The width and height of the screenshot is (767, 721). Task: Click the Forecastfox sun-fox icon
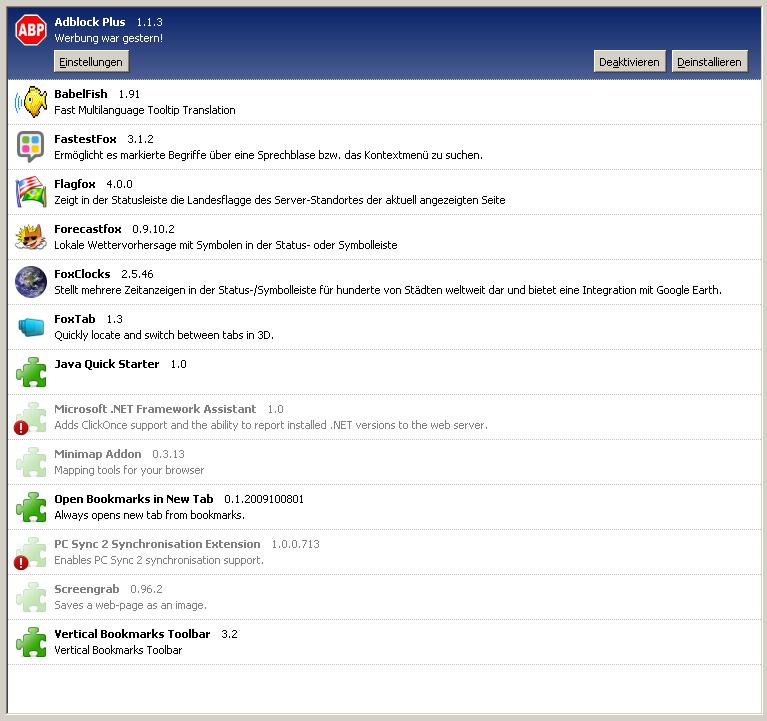[x=30, y=237]
